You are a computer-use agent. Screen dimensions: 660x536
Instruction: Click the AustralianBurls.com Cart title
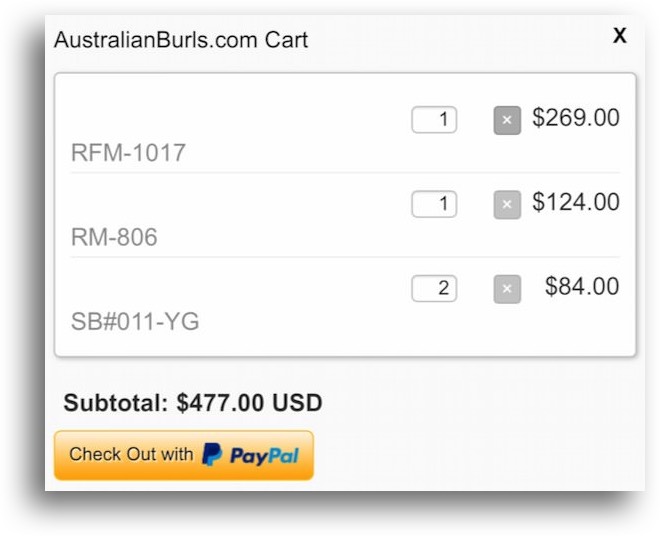[x=181, y=40]
